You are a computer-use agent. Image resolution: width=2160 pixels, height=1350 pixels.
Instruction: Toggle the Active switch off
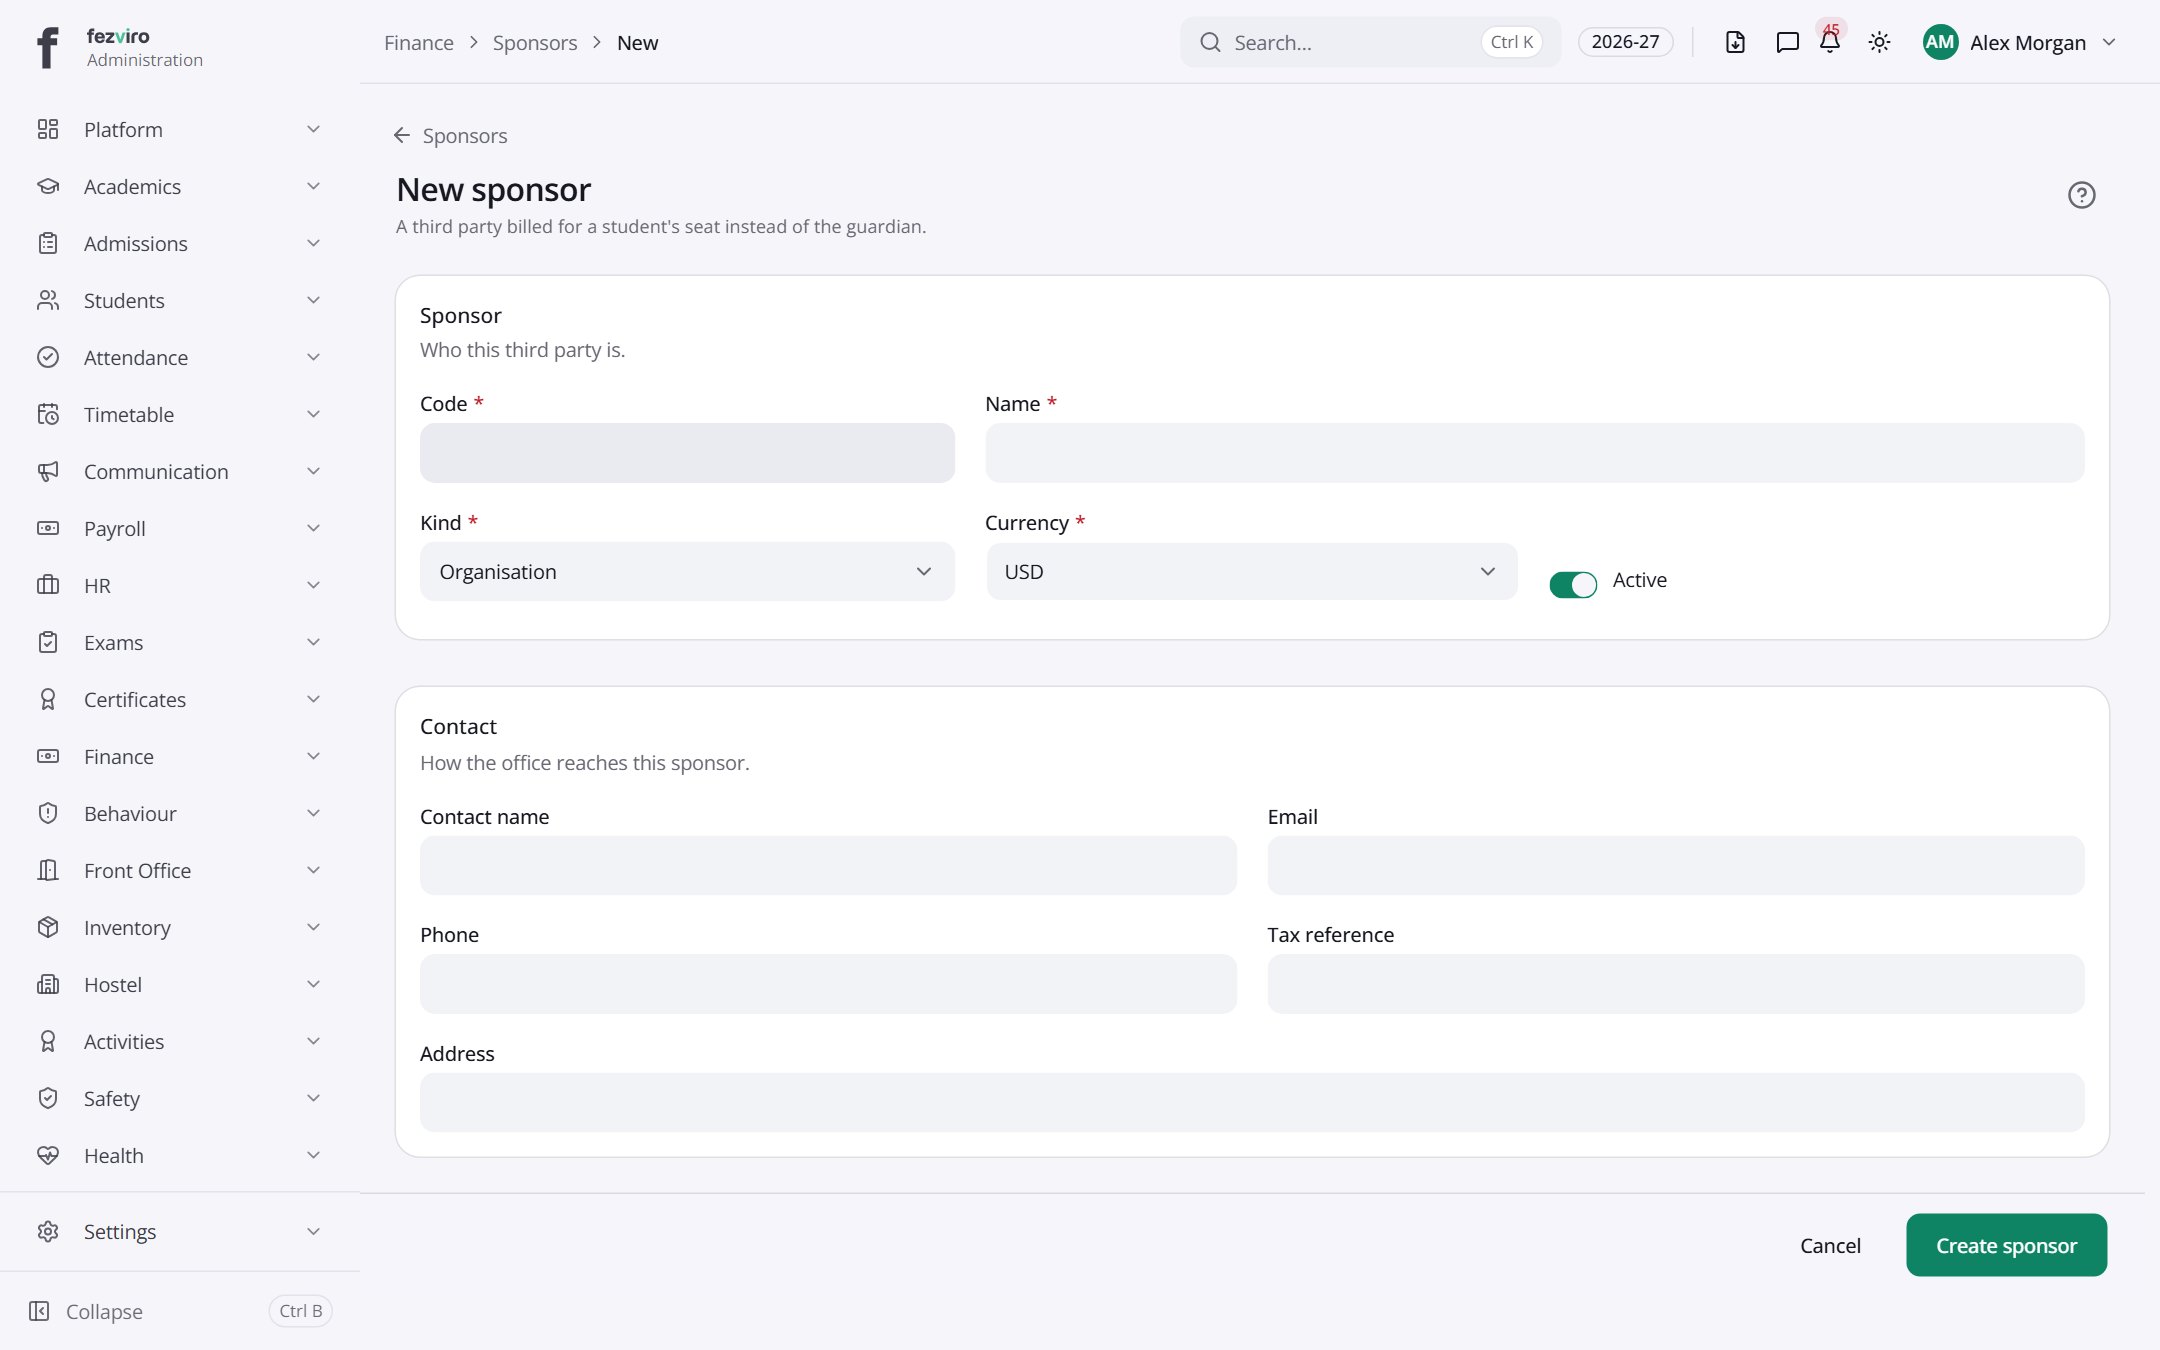click(1573, 584)
